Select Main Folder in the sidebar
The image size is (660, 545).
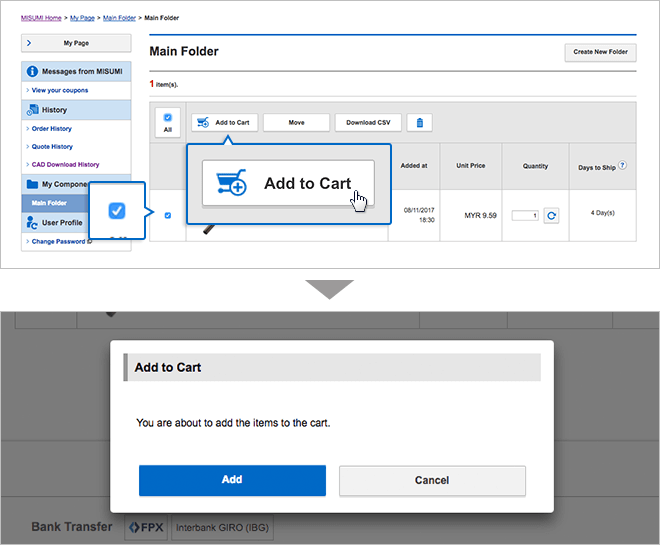[50, 203]
